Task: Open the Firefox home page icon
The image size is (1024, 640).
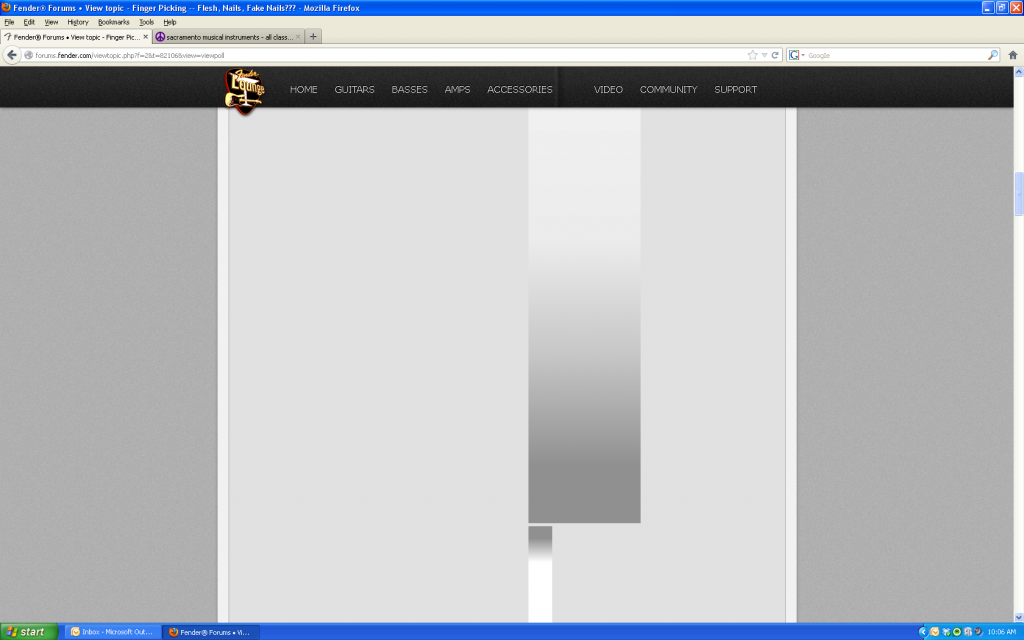Action: [x=1012, y=55]
